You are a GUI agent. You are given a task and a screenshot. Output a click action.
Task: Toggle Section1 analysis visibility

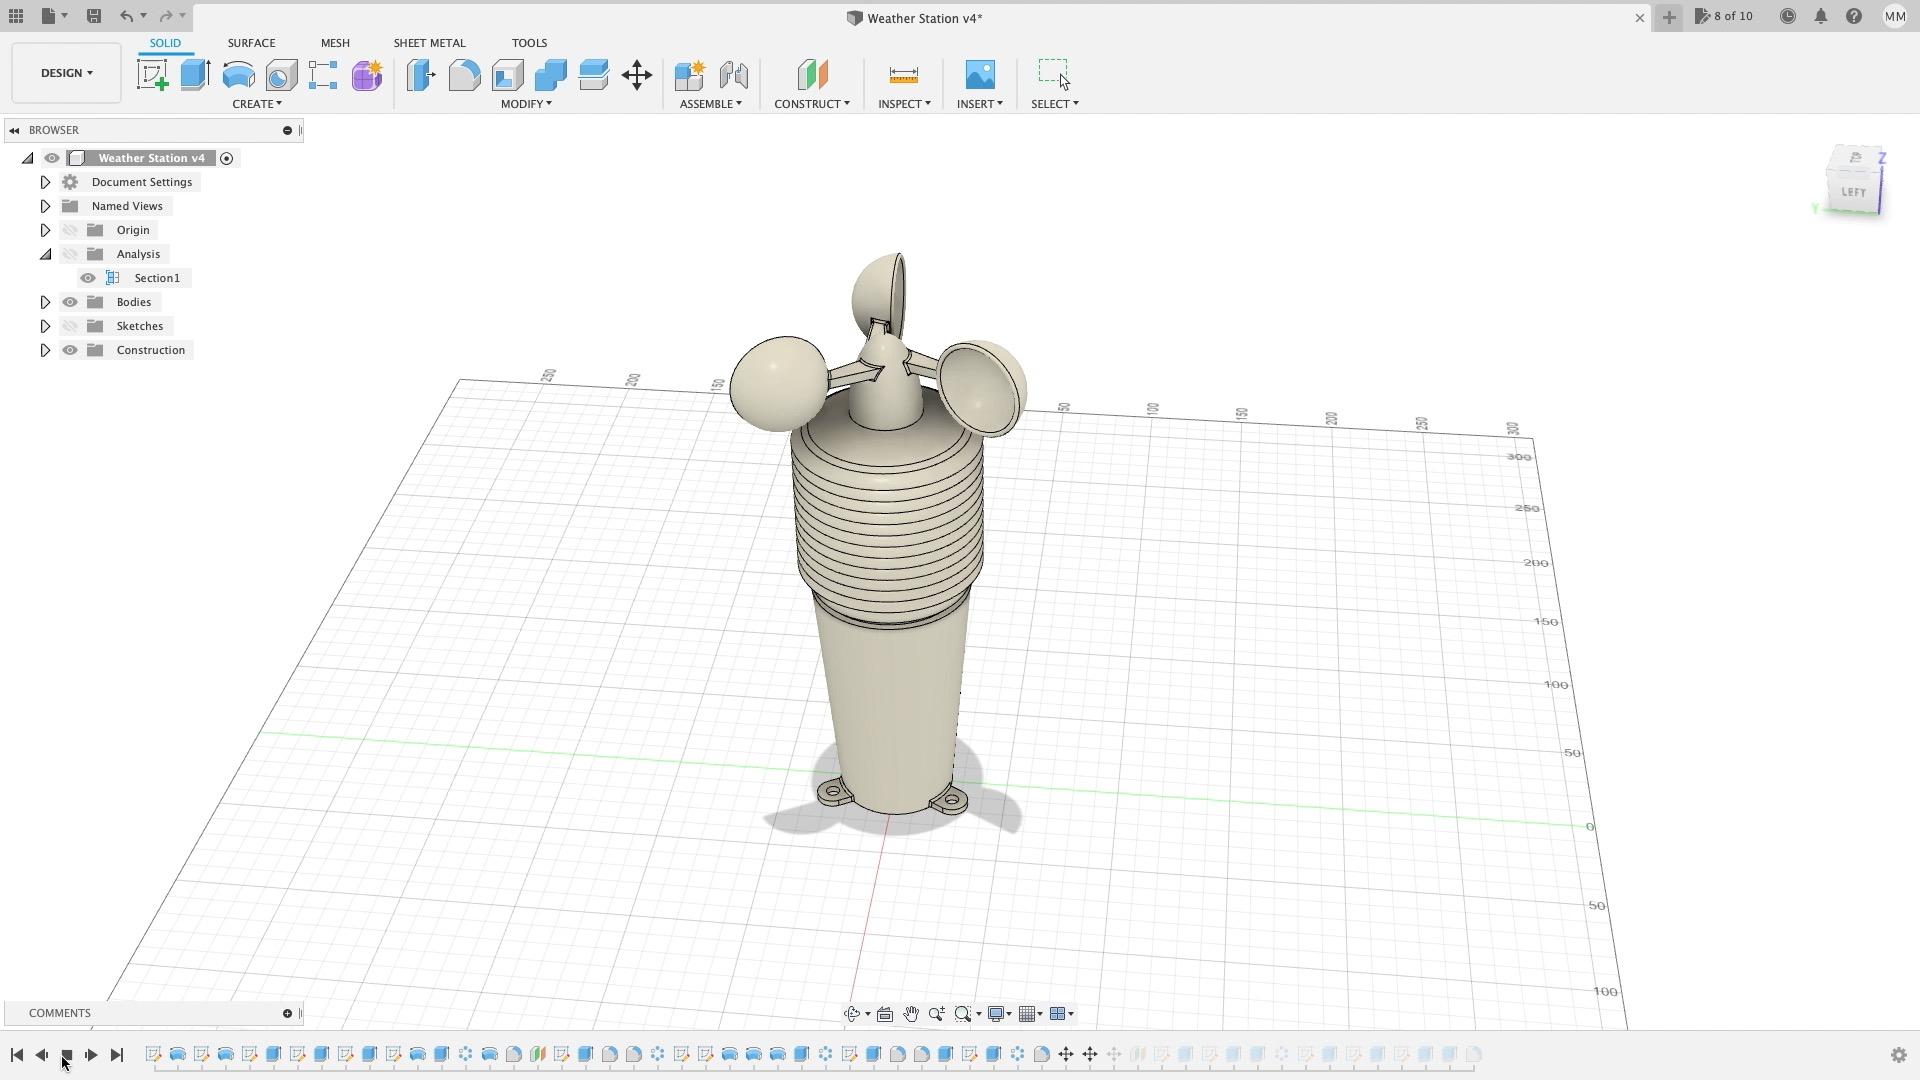tap(87, 277)
